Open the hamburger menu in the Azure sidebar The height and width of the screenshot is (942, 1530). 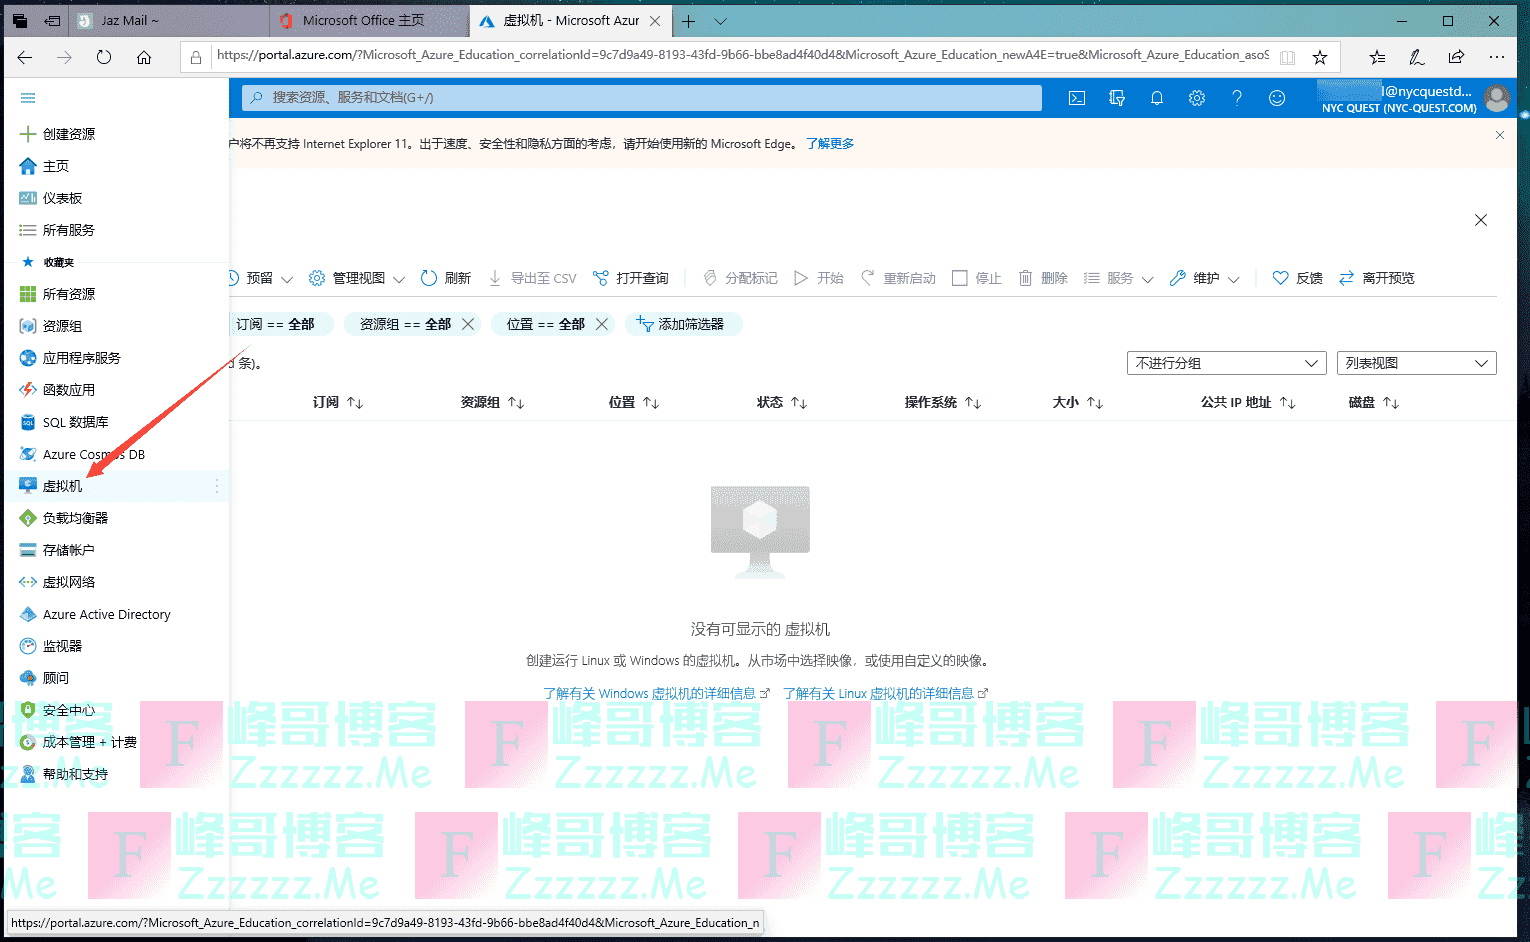(x=28, y=98)
